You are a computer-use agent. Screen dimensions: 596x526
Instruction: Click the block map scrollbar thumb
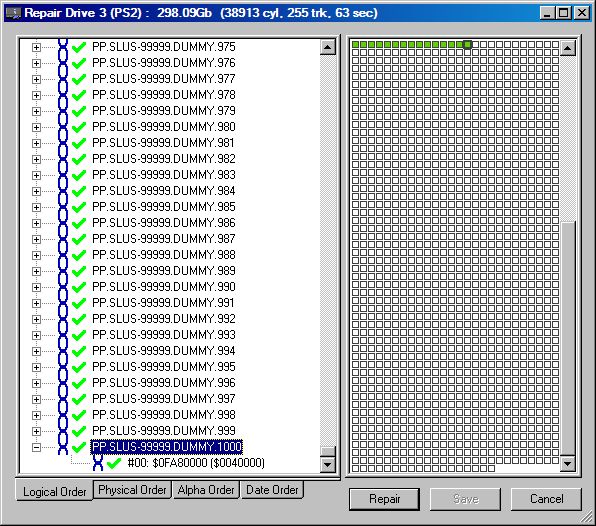567,338
